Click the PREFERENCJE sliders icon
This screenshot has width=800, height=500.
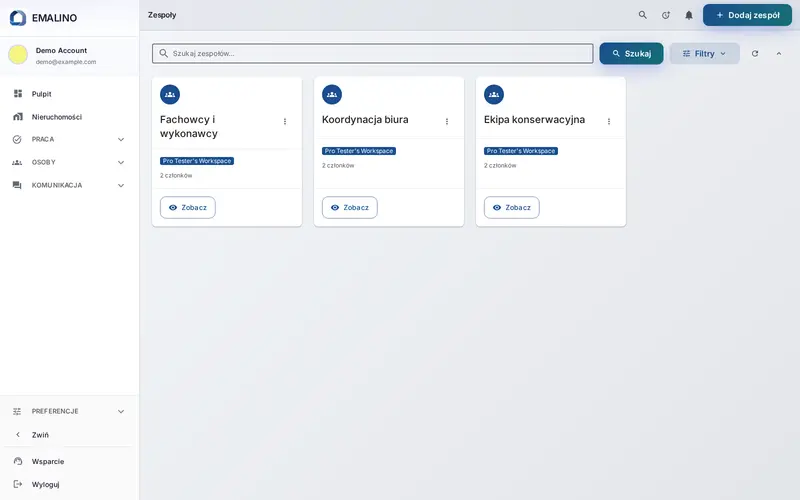(17, 411)
